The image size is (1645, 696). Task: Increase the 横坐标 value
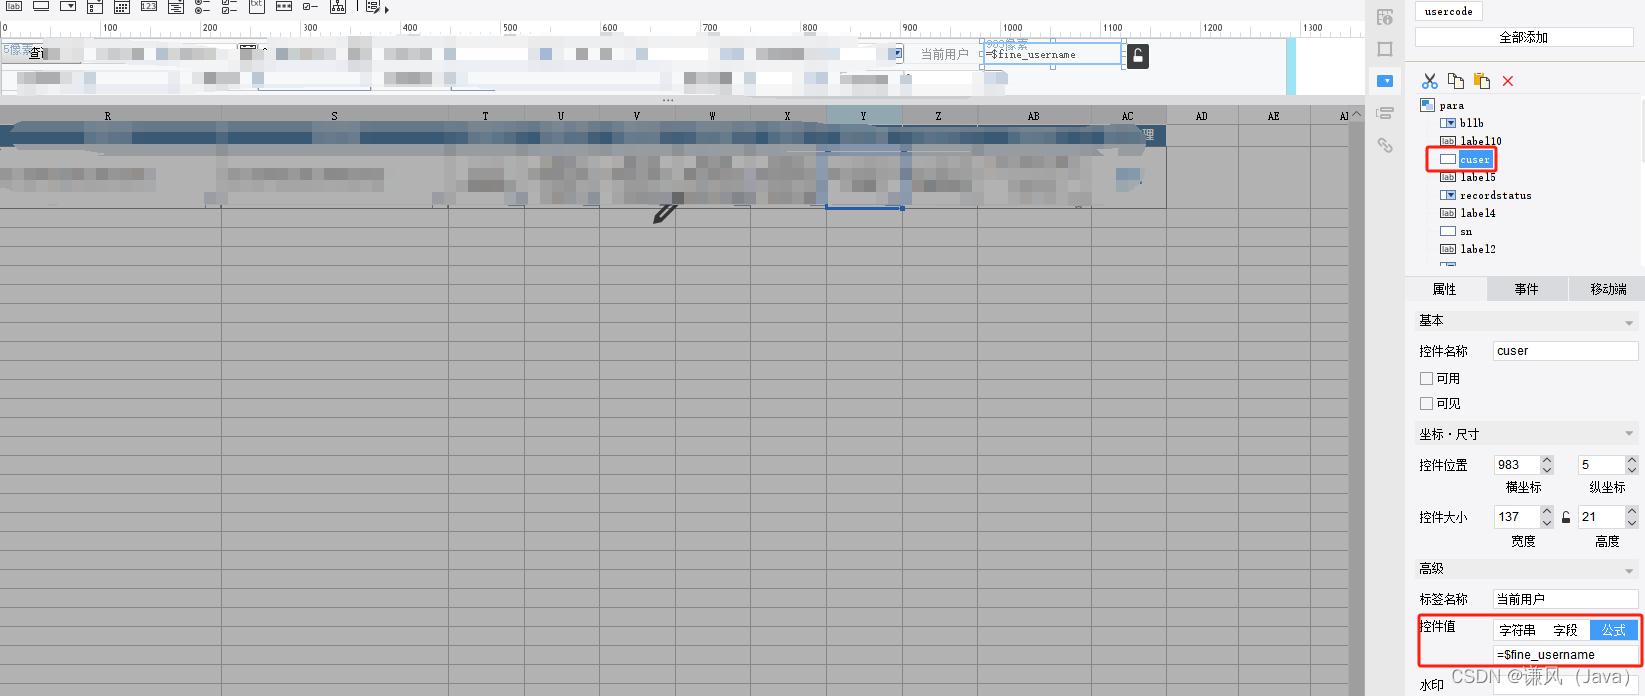point(1547,460)
